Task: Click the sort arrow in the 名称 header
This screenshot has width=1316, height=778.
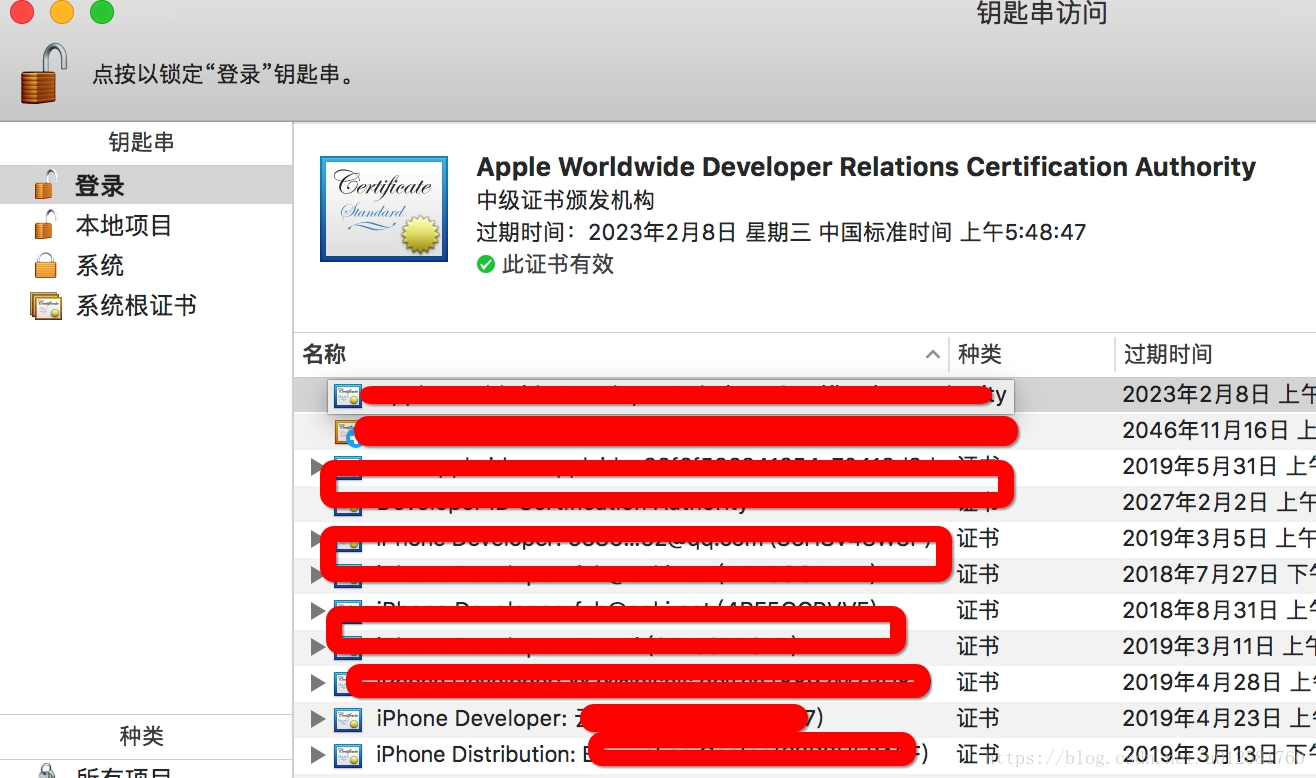Action: [x=932, y=354]
